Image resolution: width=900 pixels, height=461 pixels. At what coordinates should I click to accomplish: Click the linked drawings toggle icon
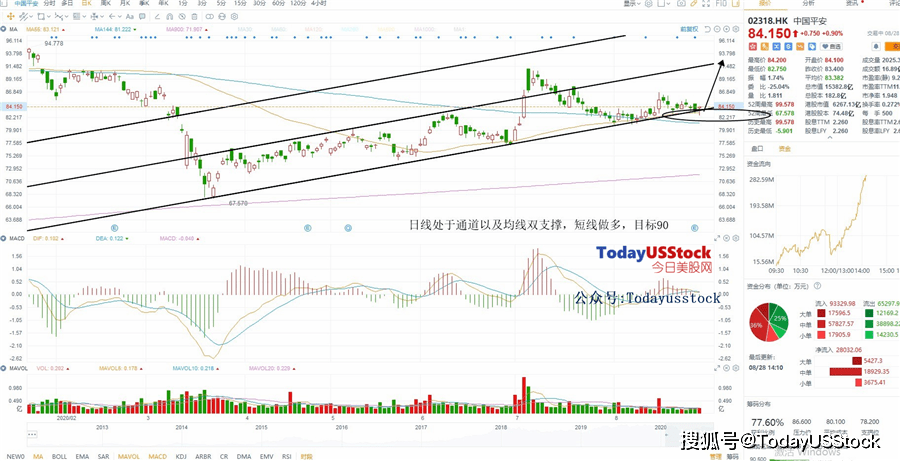[x=210, y=17]
